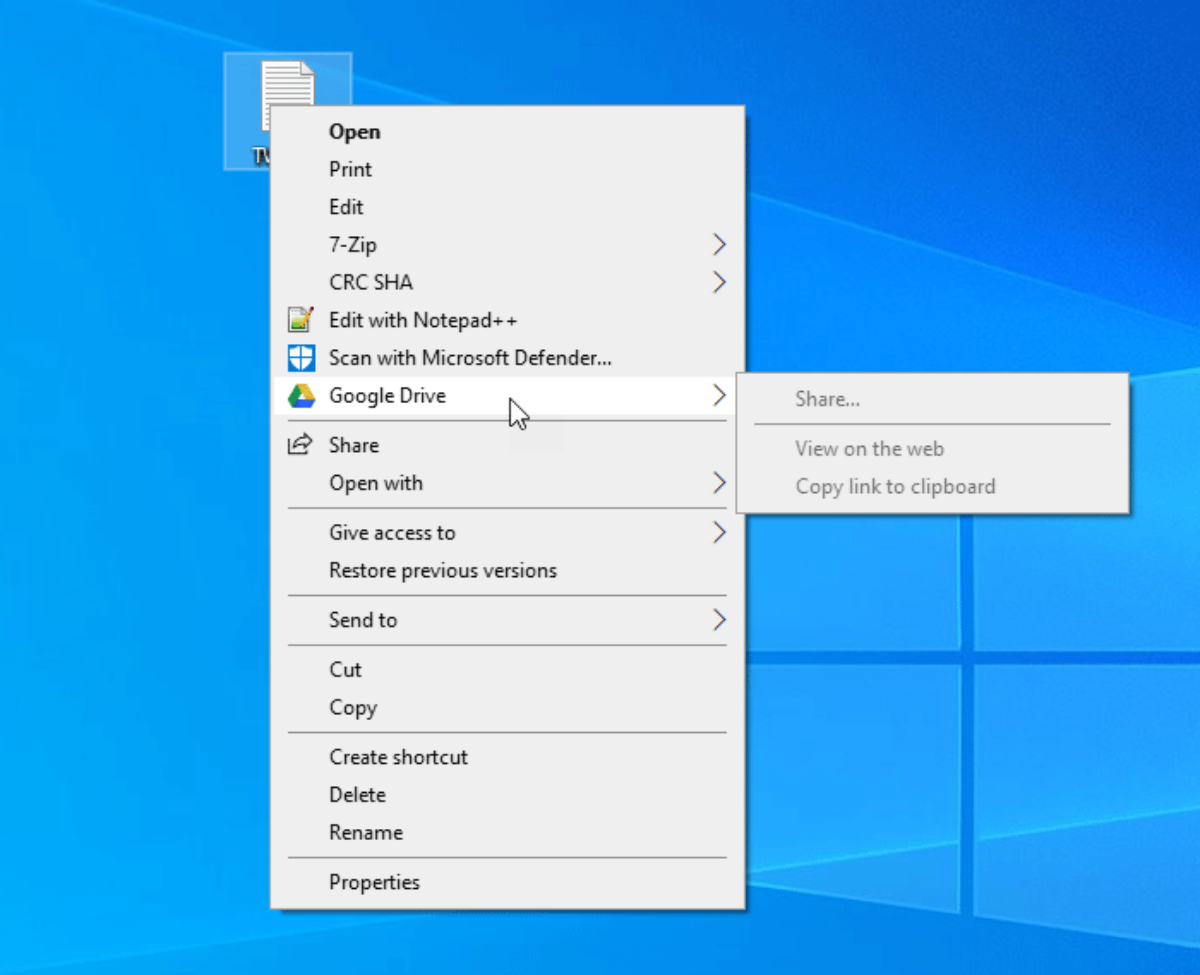Image resolution: width=1200 pixels, height=975 pixels.
Task: Expand the 7-Zip submenu arrow
Action: (x=719, y=244)
